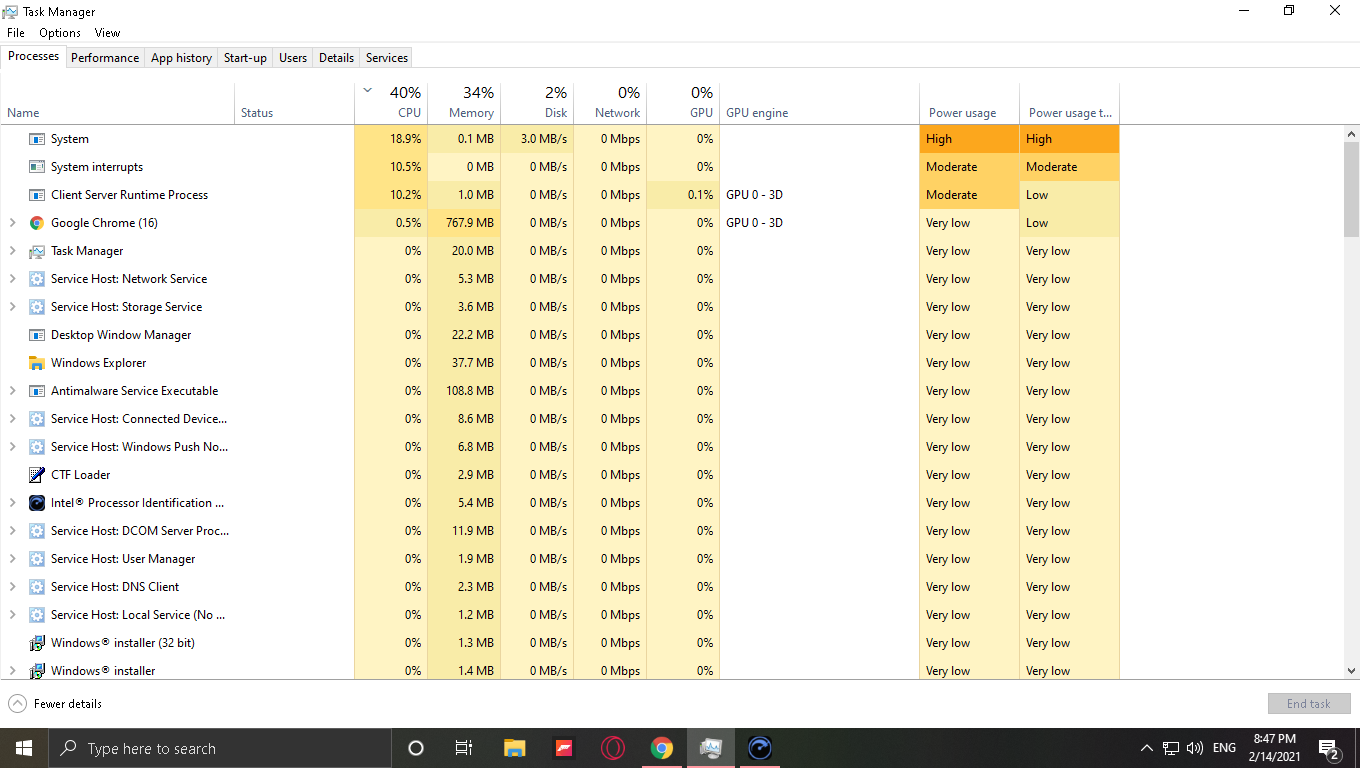Click the Service Host: Network Service gear icon
Screen dimensions: 1360x768
tap(37, 279)
